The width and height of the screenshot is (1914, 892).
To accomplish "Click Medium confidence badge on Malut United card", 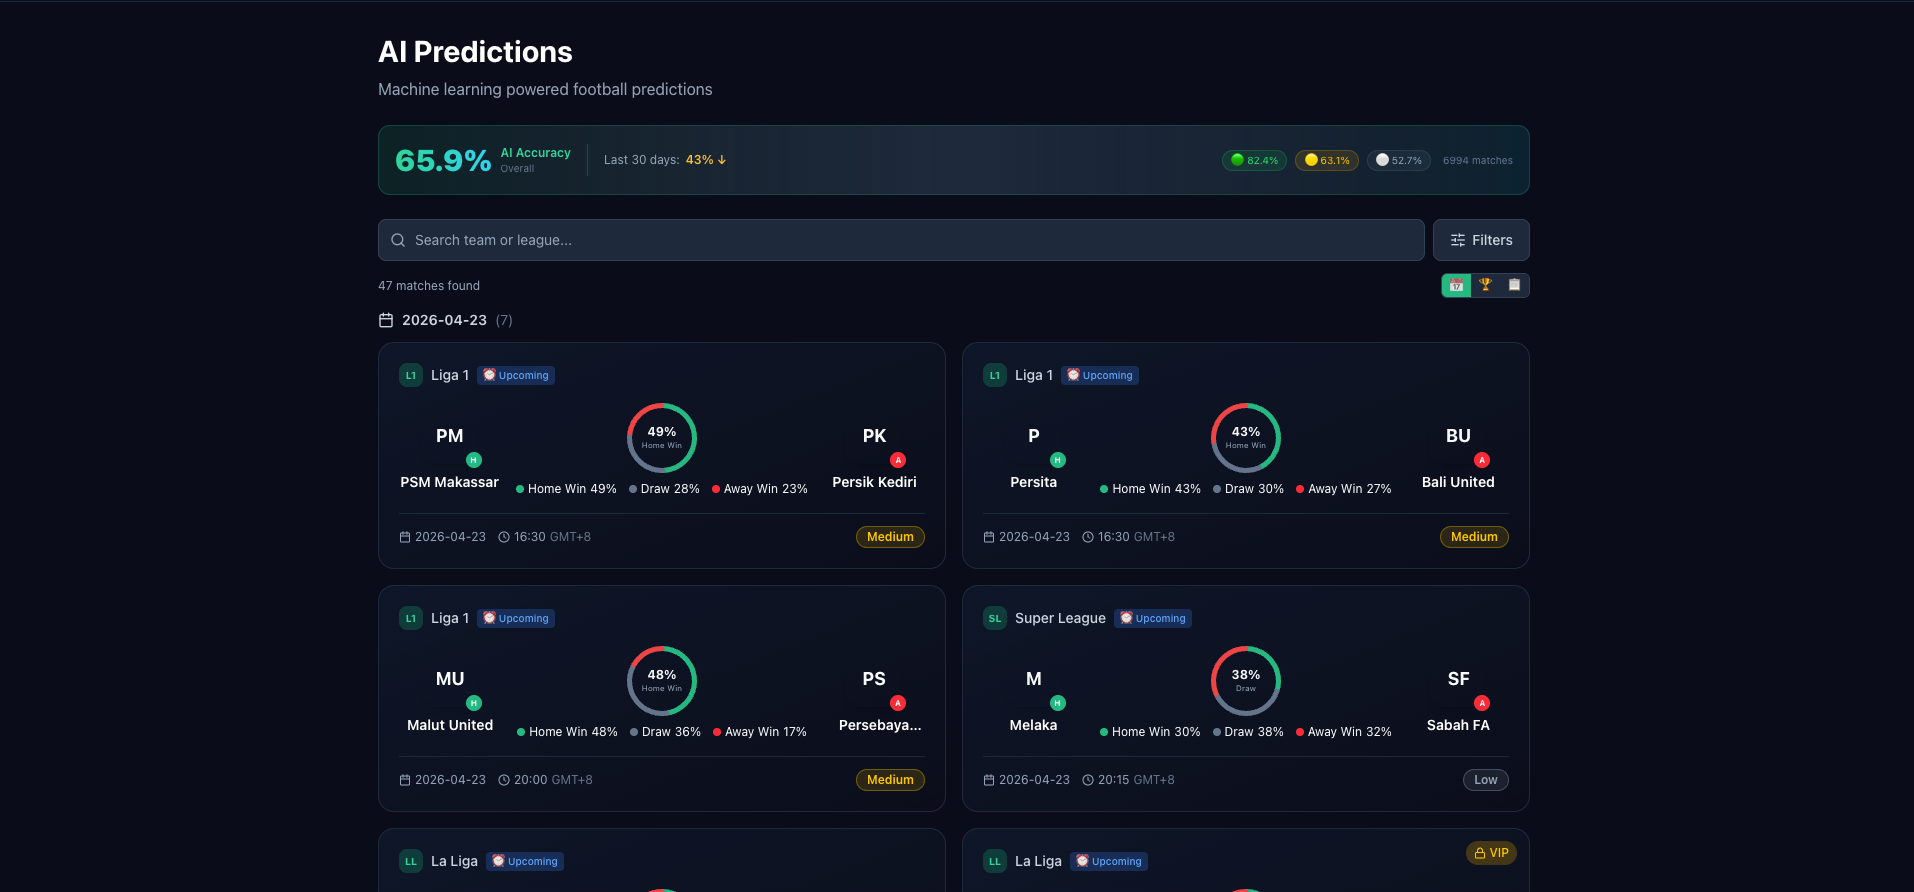I will (890, 780).
